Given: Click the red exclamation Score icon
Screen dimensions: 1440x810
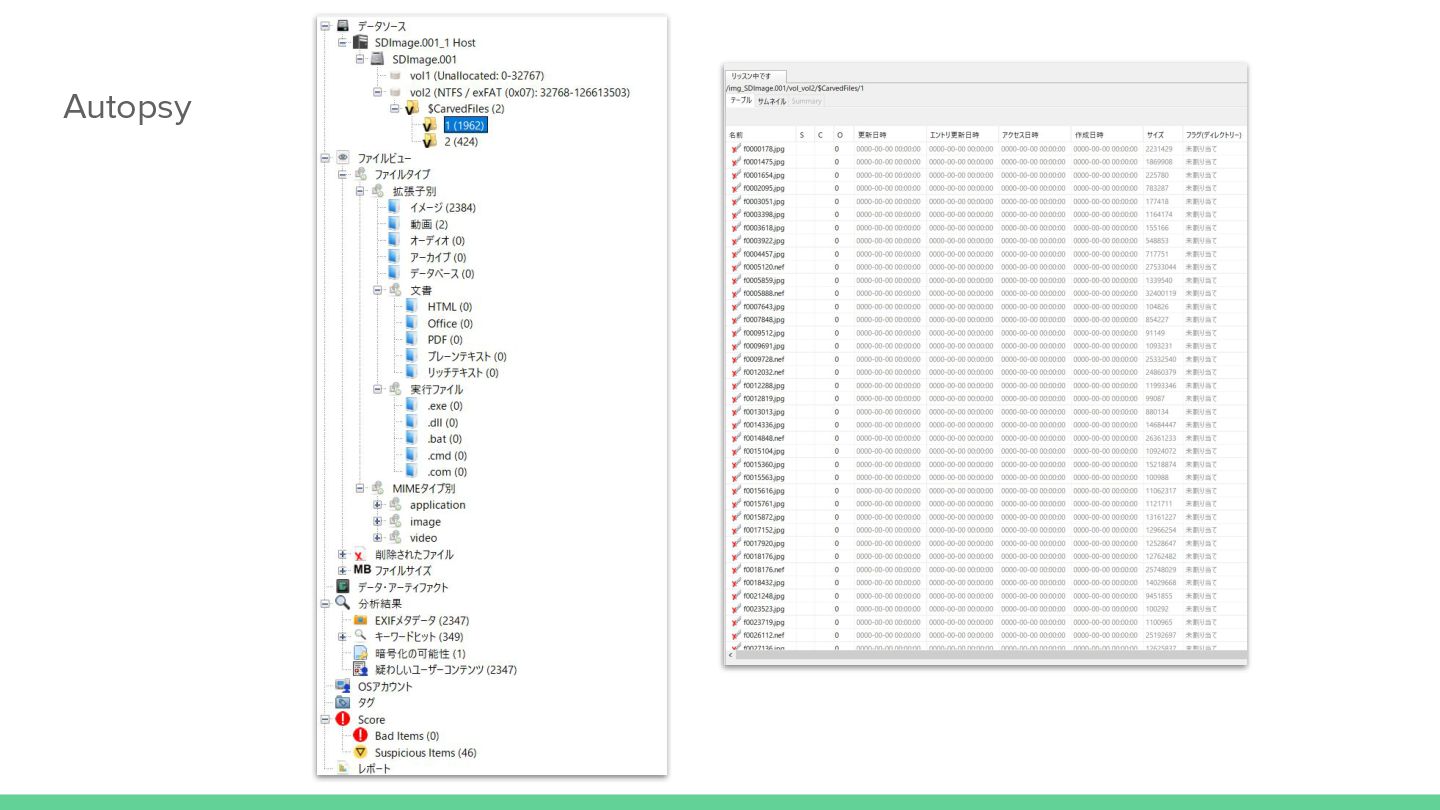Looking at the screenshot, I should pyautogui.click(x=343, y=719).
